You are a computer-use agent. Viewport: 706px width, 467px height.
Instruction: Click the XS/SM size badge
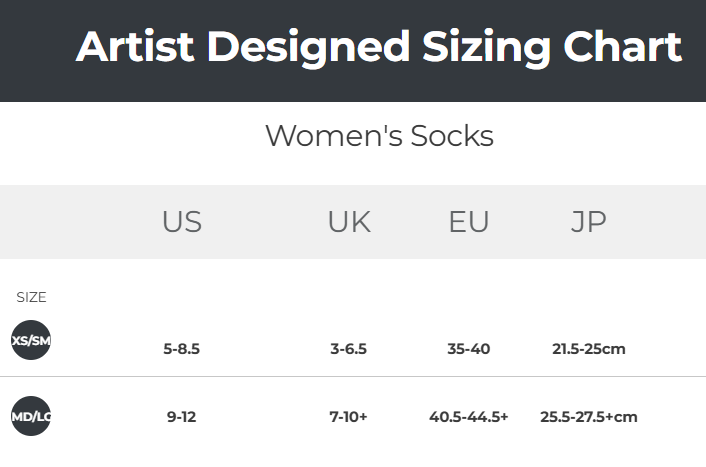click(x=31, y=340)
